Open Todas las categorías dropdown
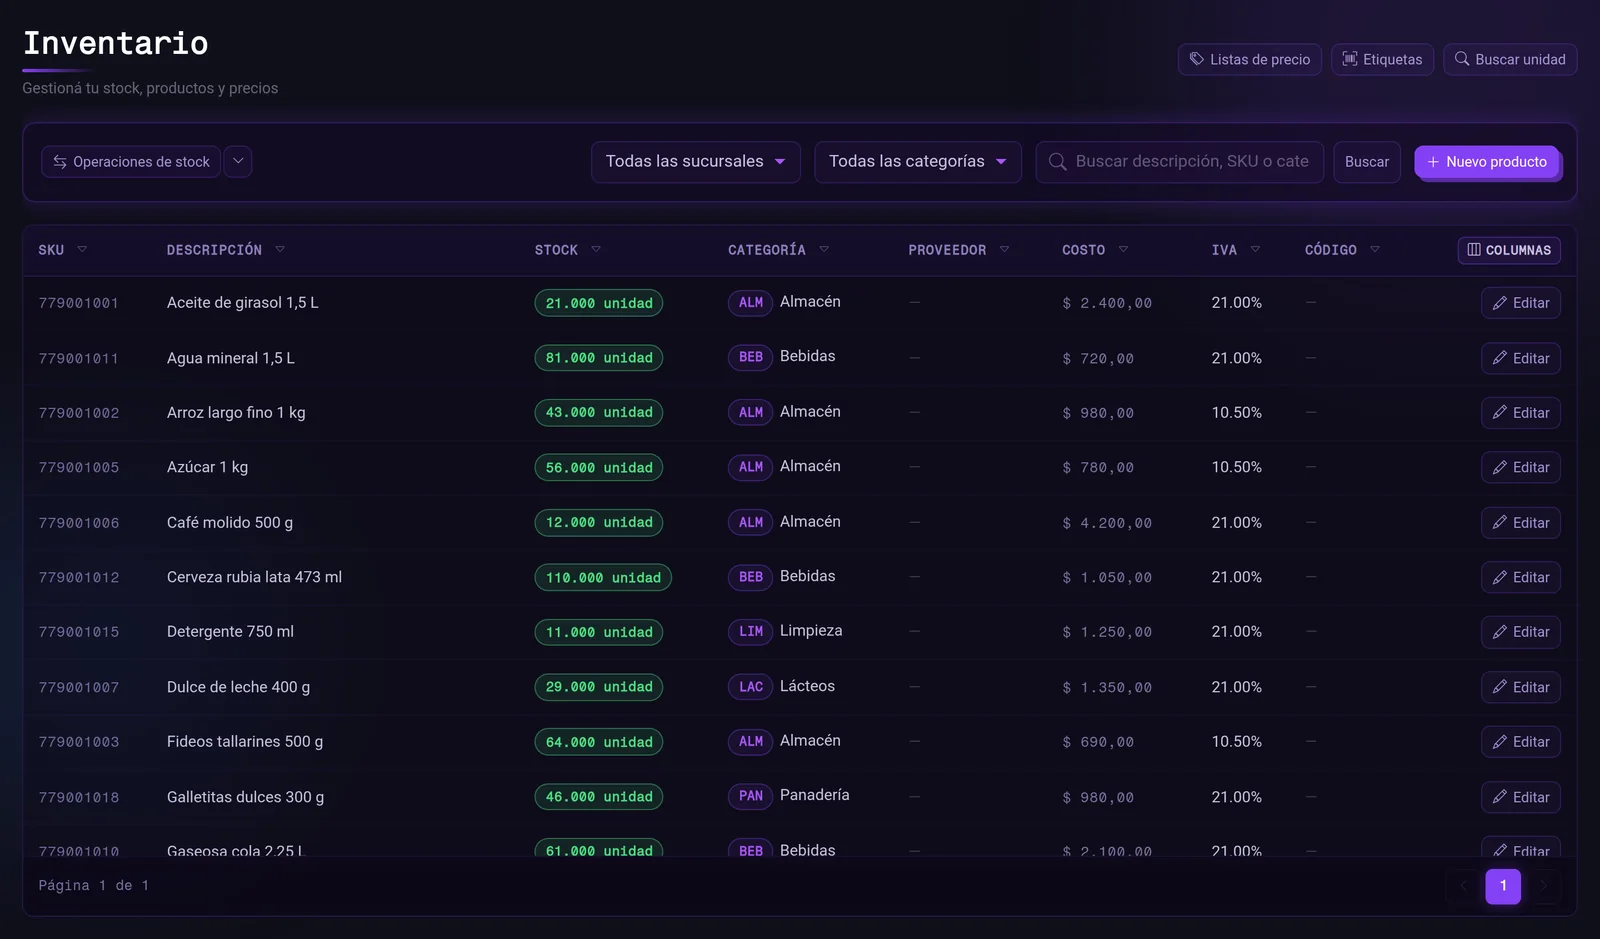Viewport: 1600px width, 939px height. click(x=918, y=162)
